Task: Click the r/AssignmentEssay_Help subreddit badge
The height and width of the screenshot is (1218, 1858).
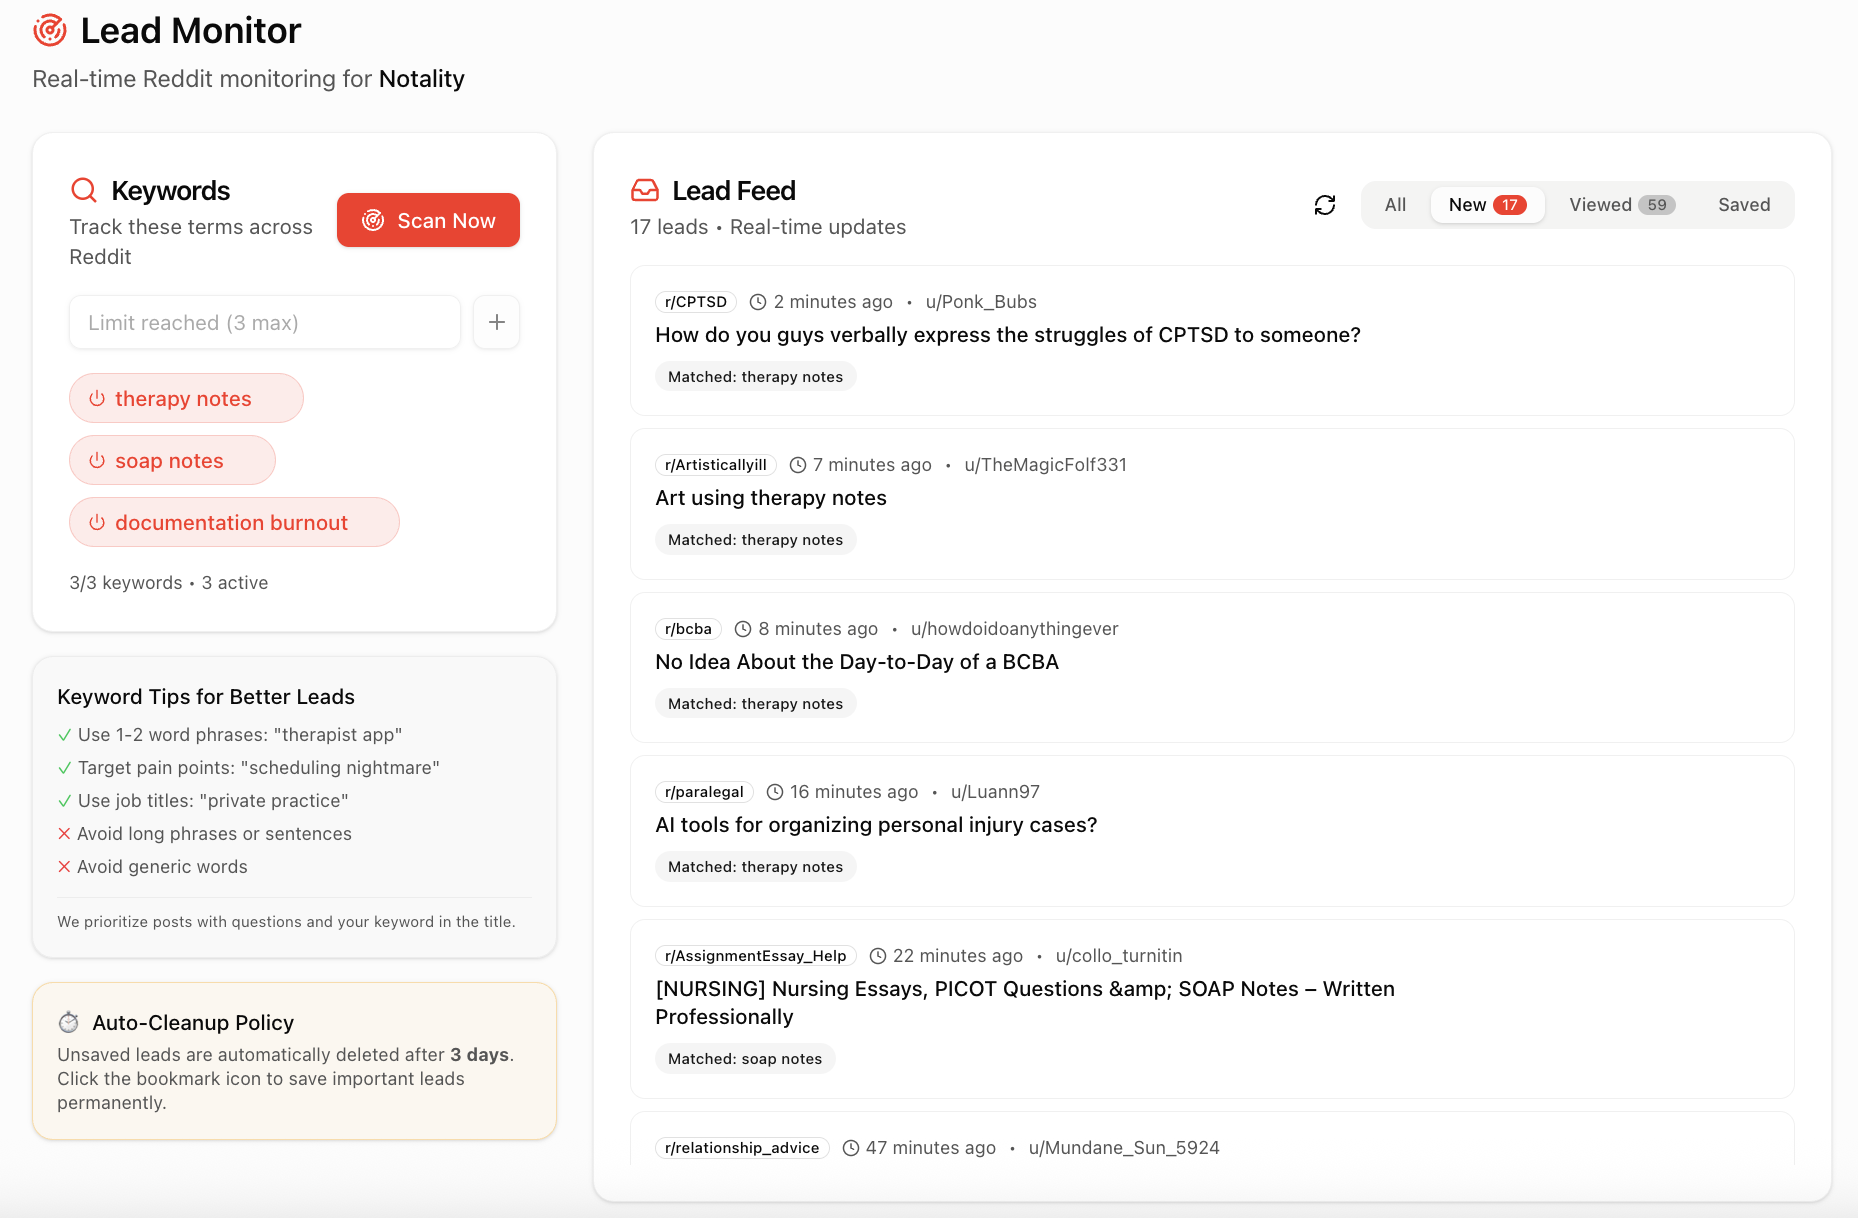Action: [755, 956]
